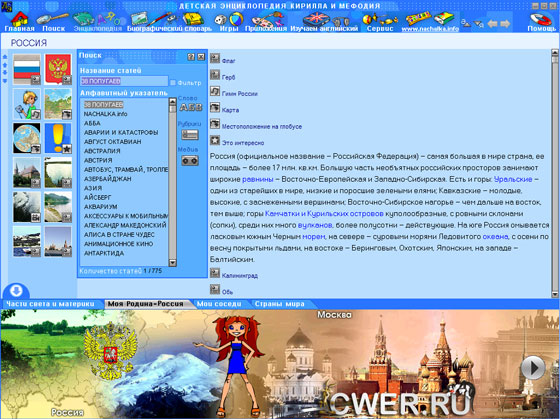Select the Слово ABB search mode
This screenshot has width=560, height=419.
190,107
